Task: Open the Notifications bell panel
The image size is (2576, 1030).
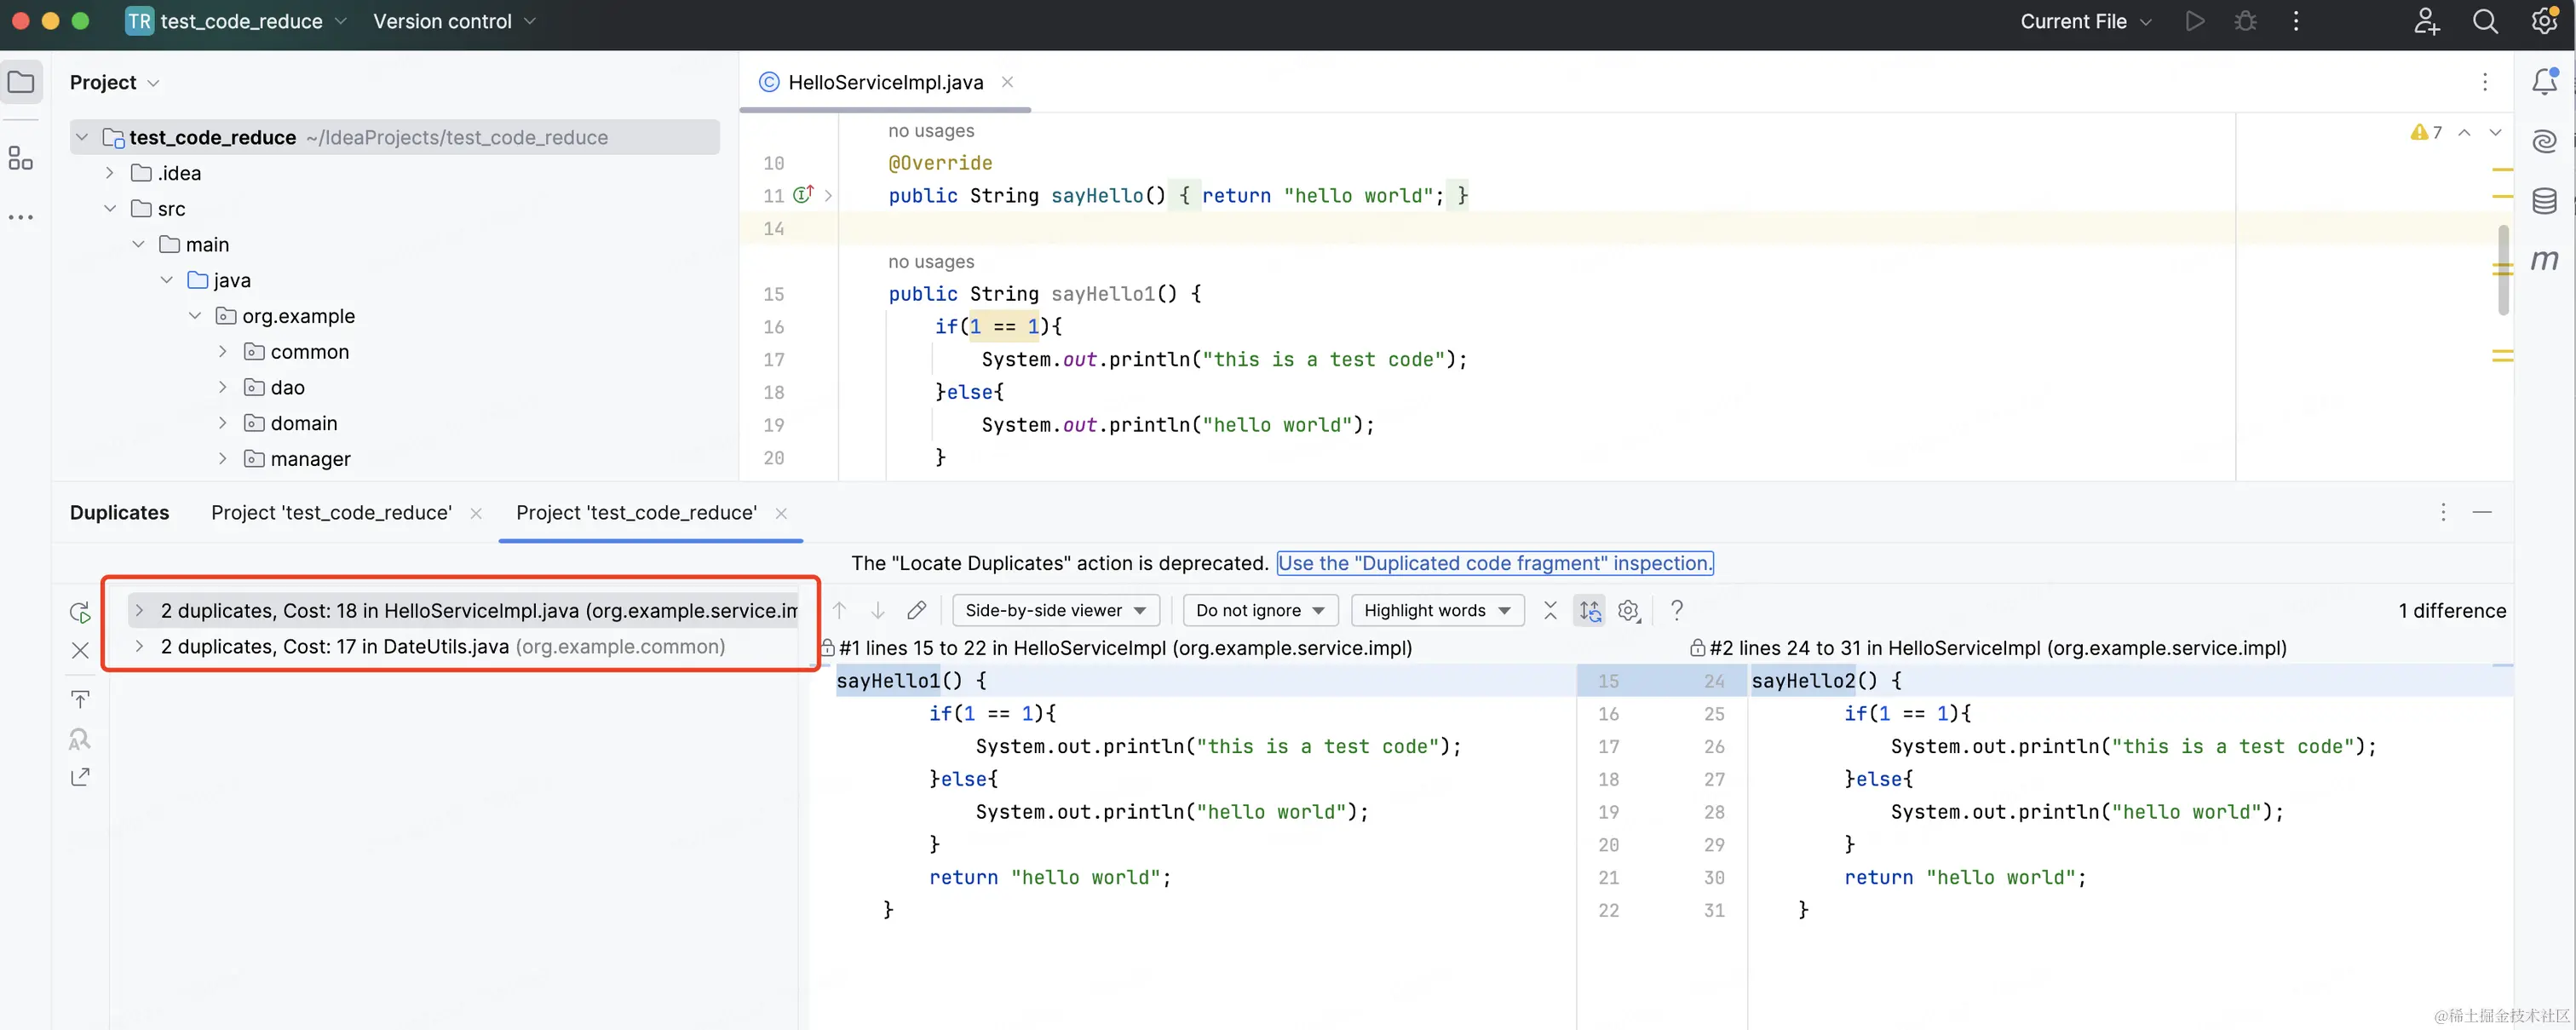Action: tap(2544, 81)
